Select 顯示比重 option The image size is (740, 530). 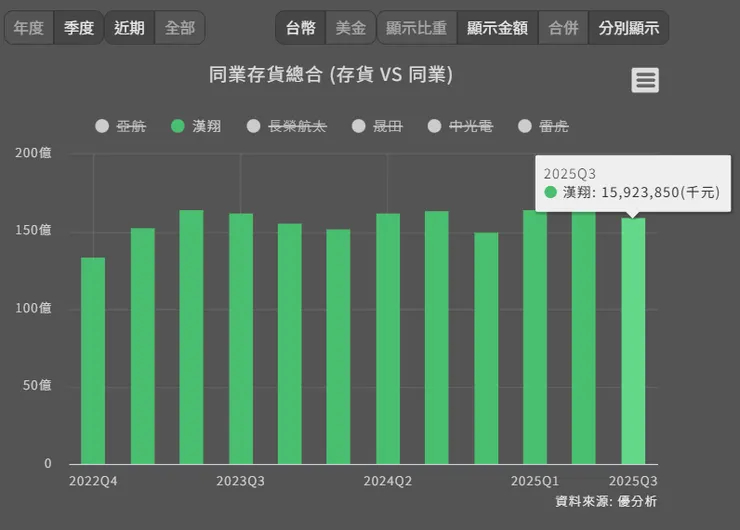(417, 28)
